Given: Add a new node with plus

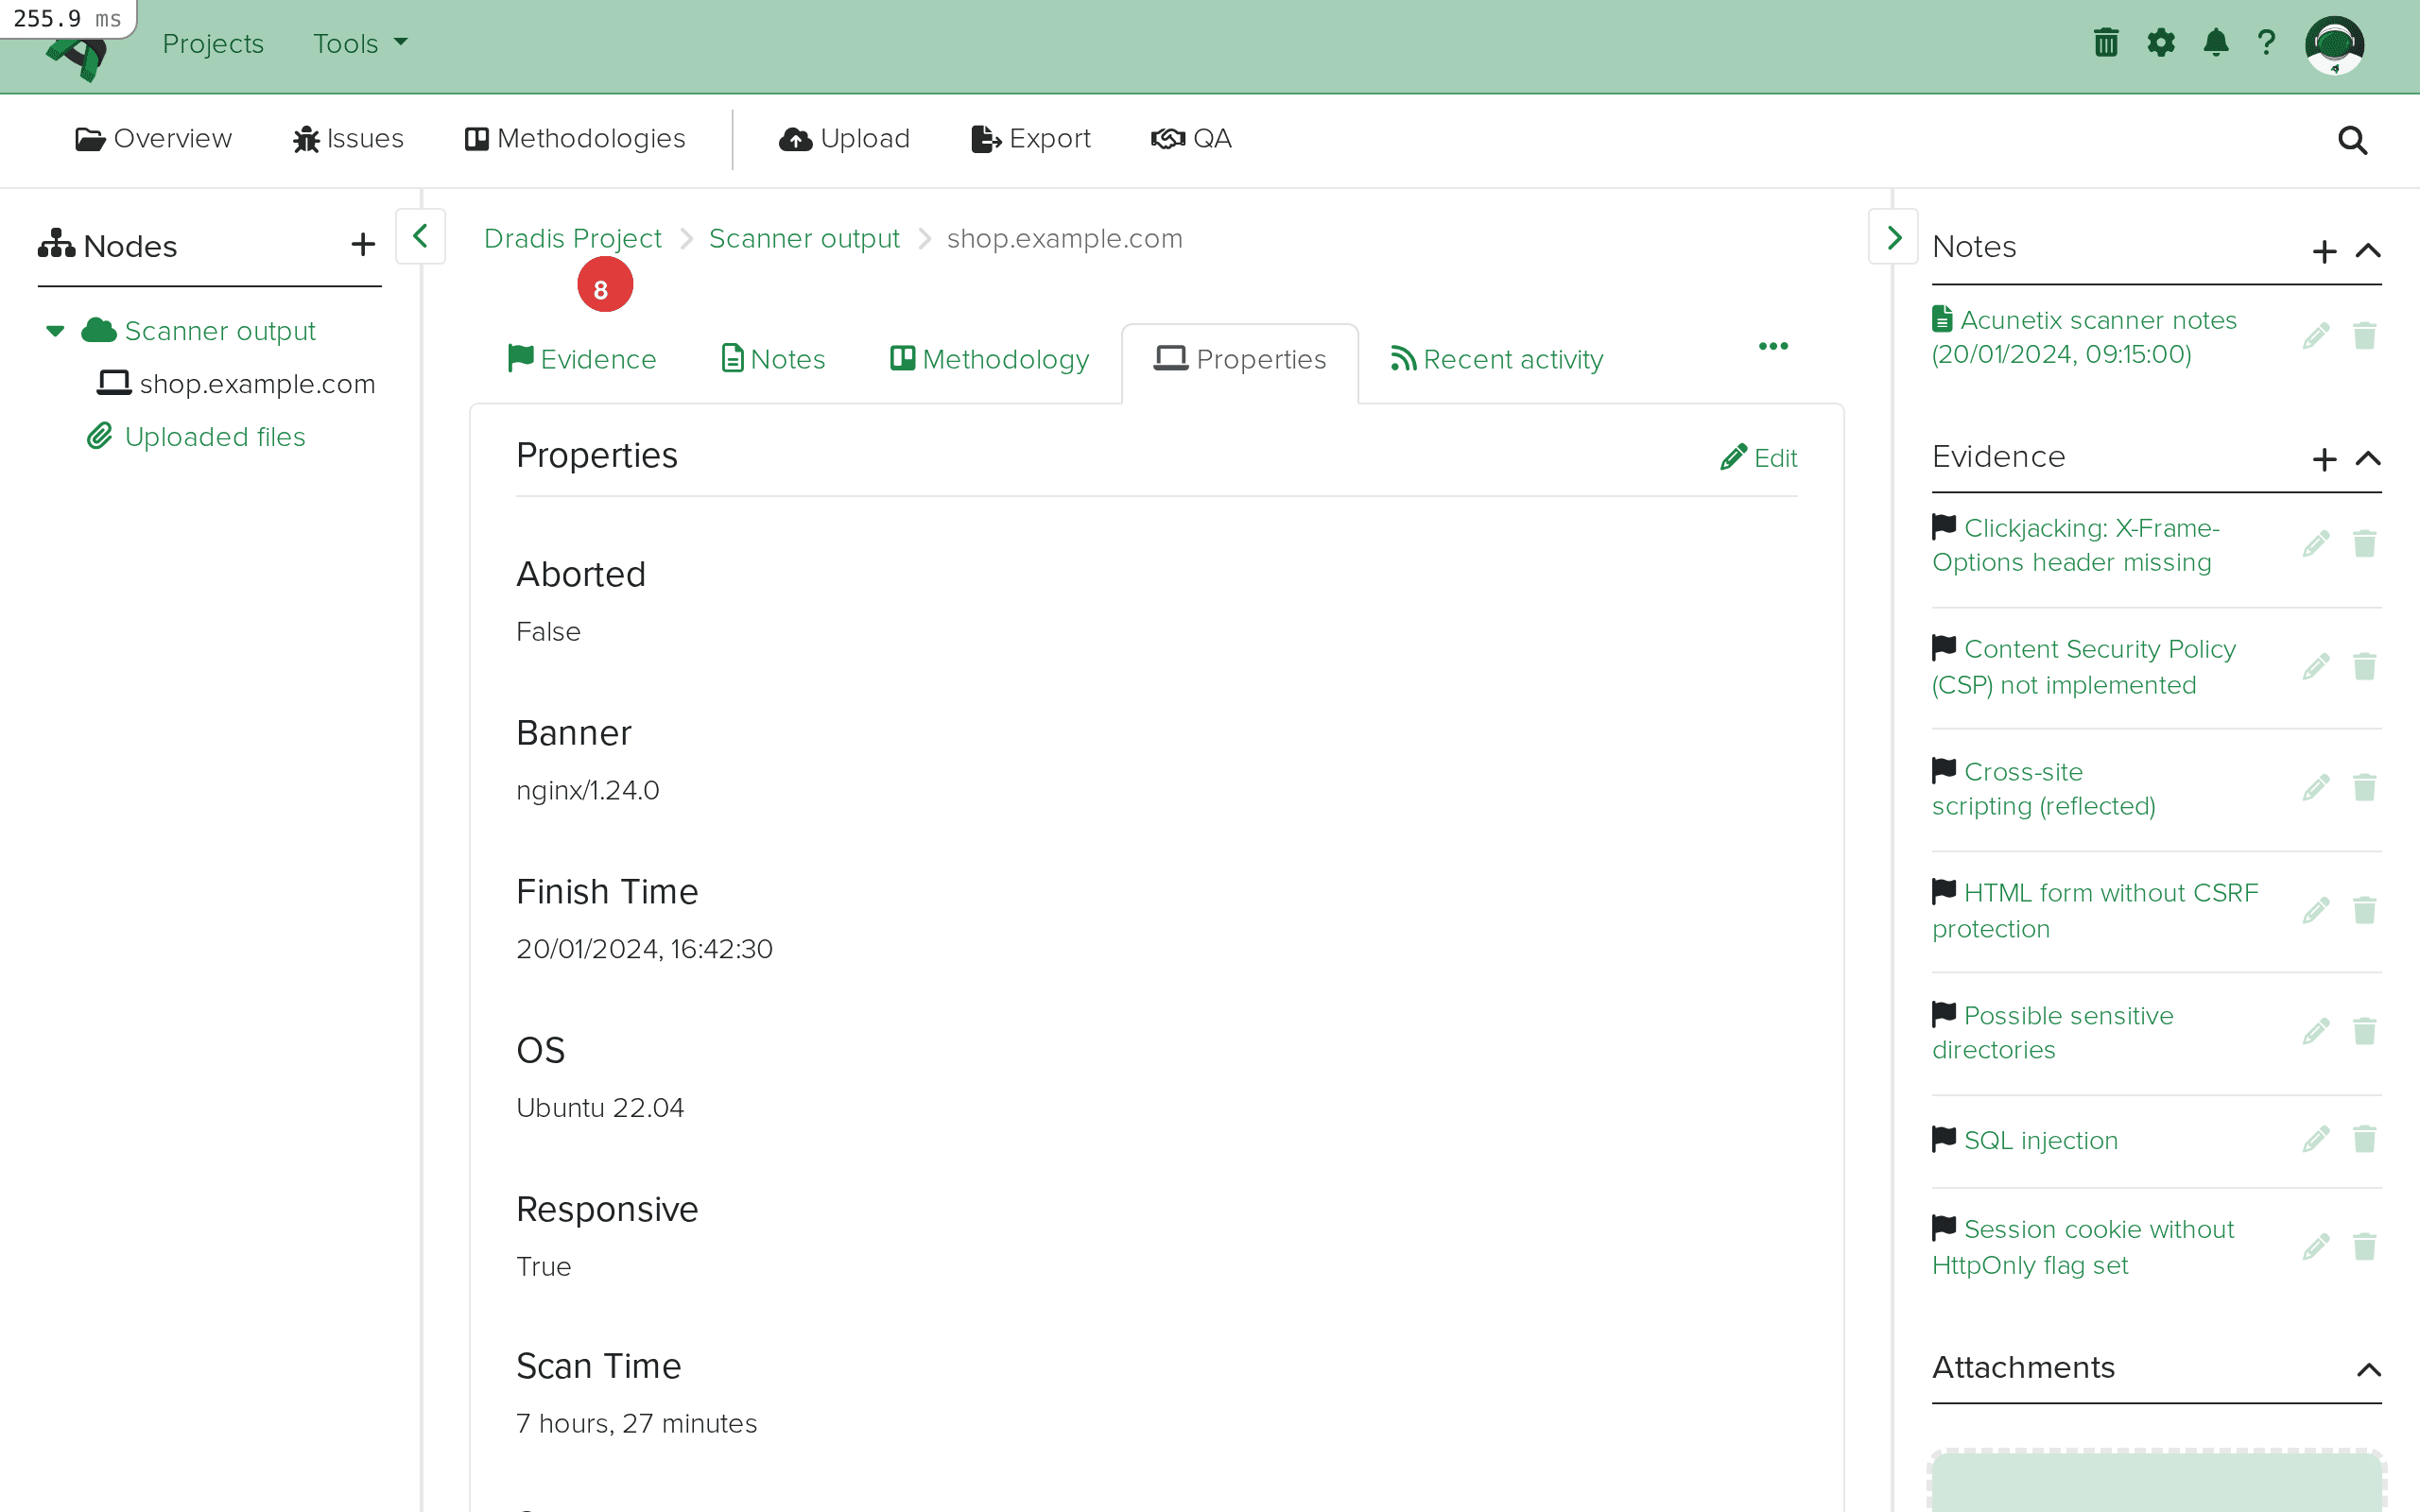Looking at the screenshot, I should [363, 245].
